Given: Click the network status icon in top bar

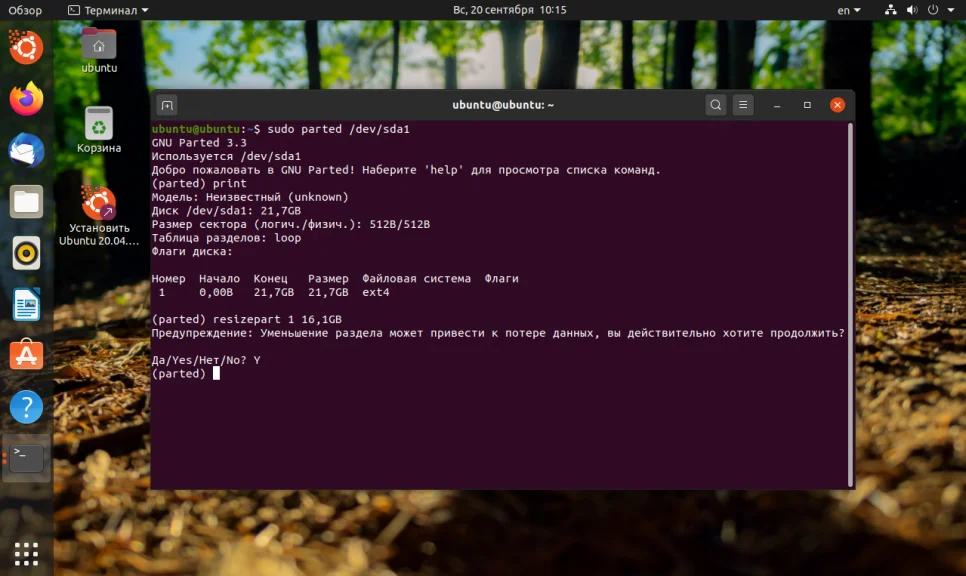Looking at the screenshot, I should pos(890,10).
